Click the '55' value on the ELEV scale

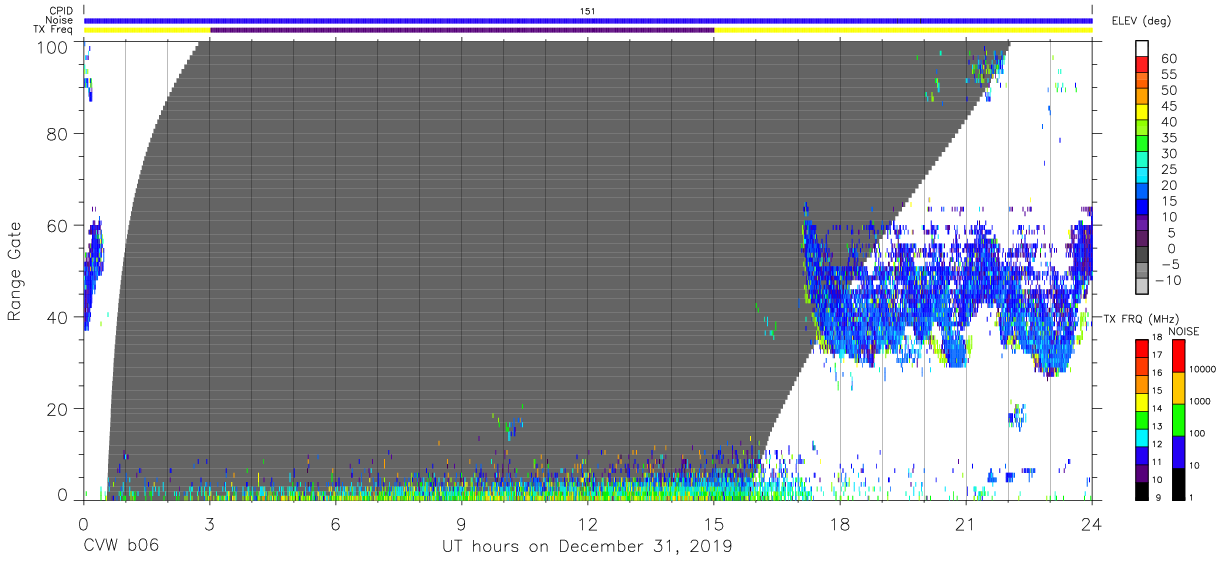1169,74
